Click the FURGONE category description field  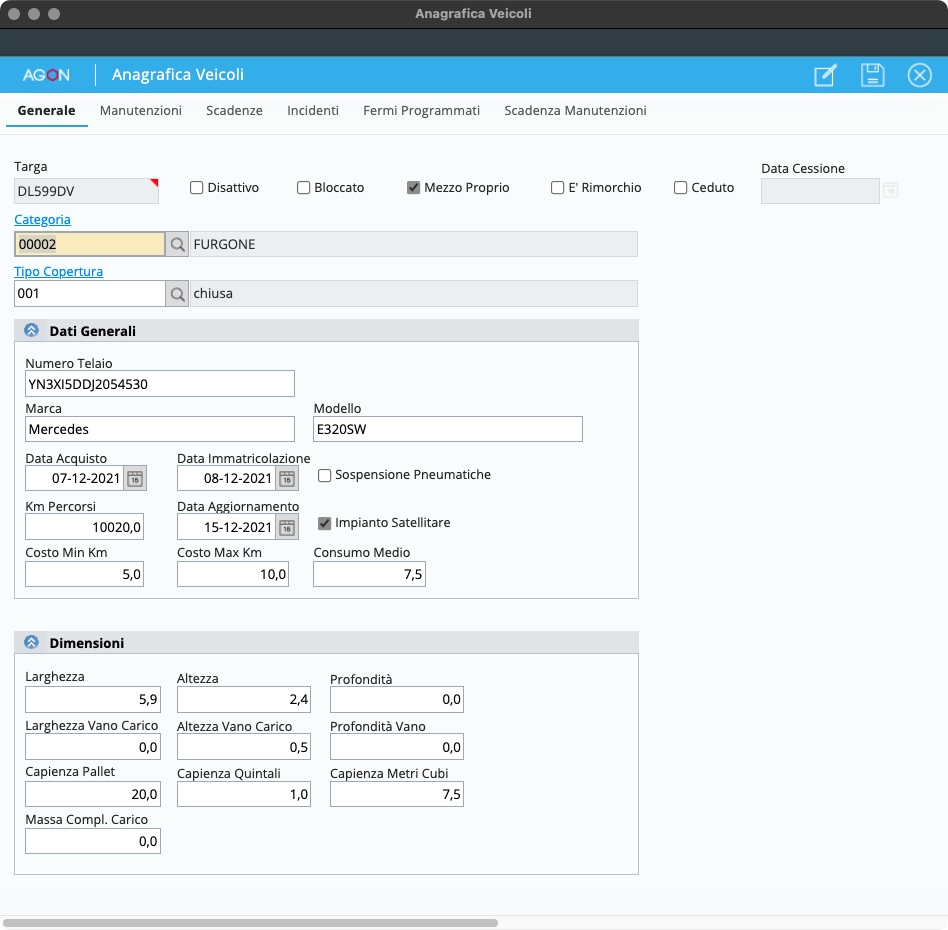pyautogui.click(x=414, y=244)
